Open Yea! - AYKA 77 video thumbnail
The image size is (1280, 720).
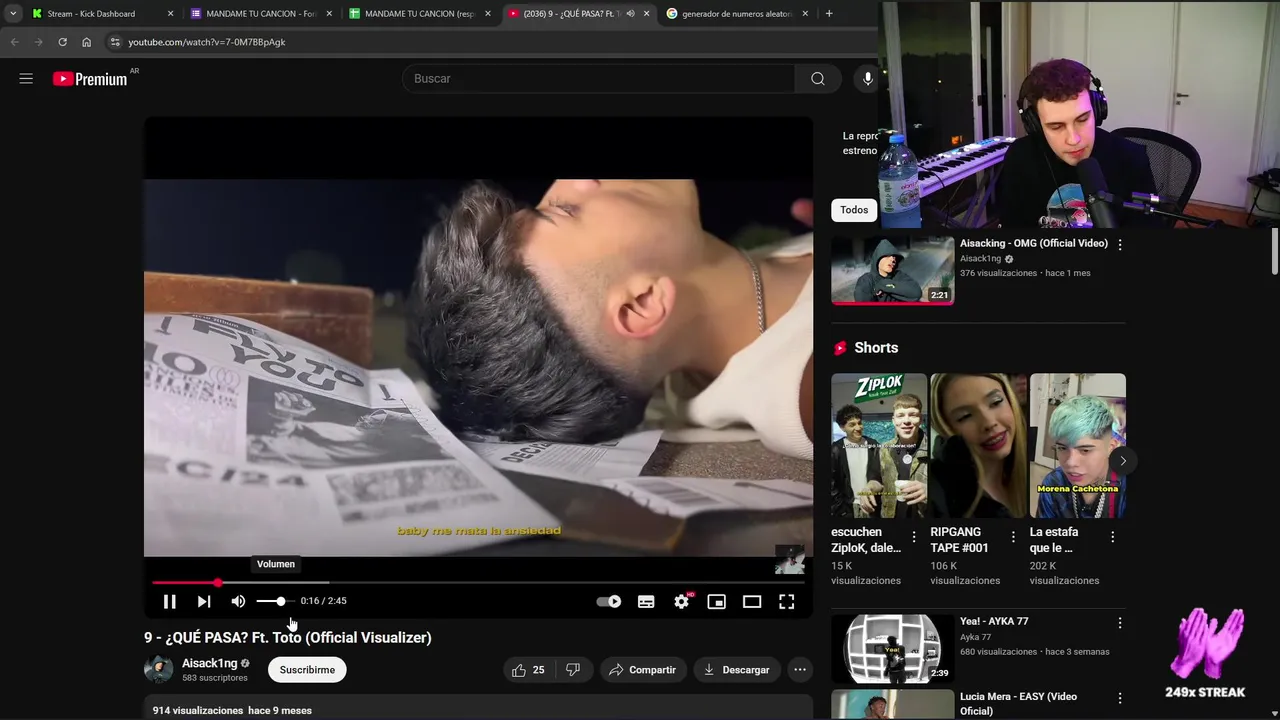click(892, 648)
